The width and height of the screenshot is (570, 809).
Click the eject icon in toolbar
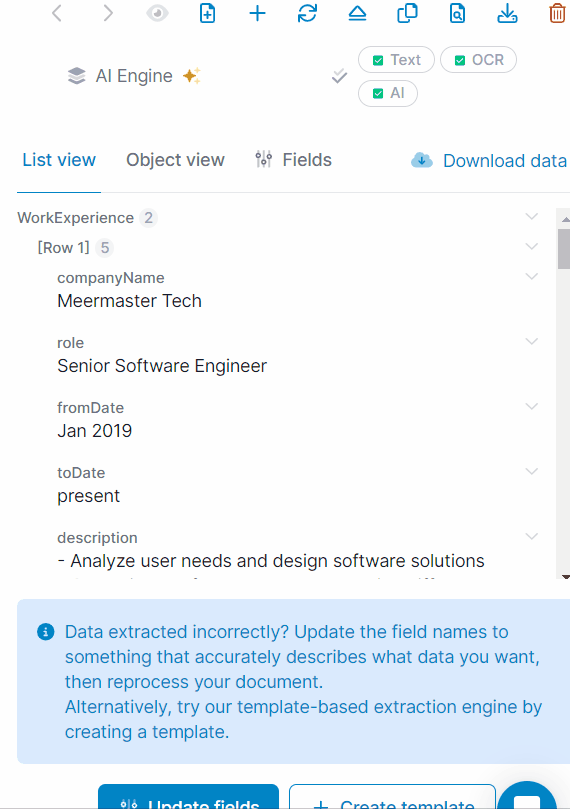click(357, 13)
